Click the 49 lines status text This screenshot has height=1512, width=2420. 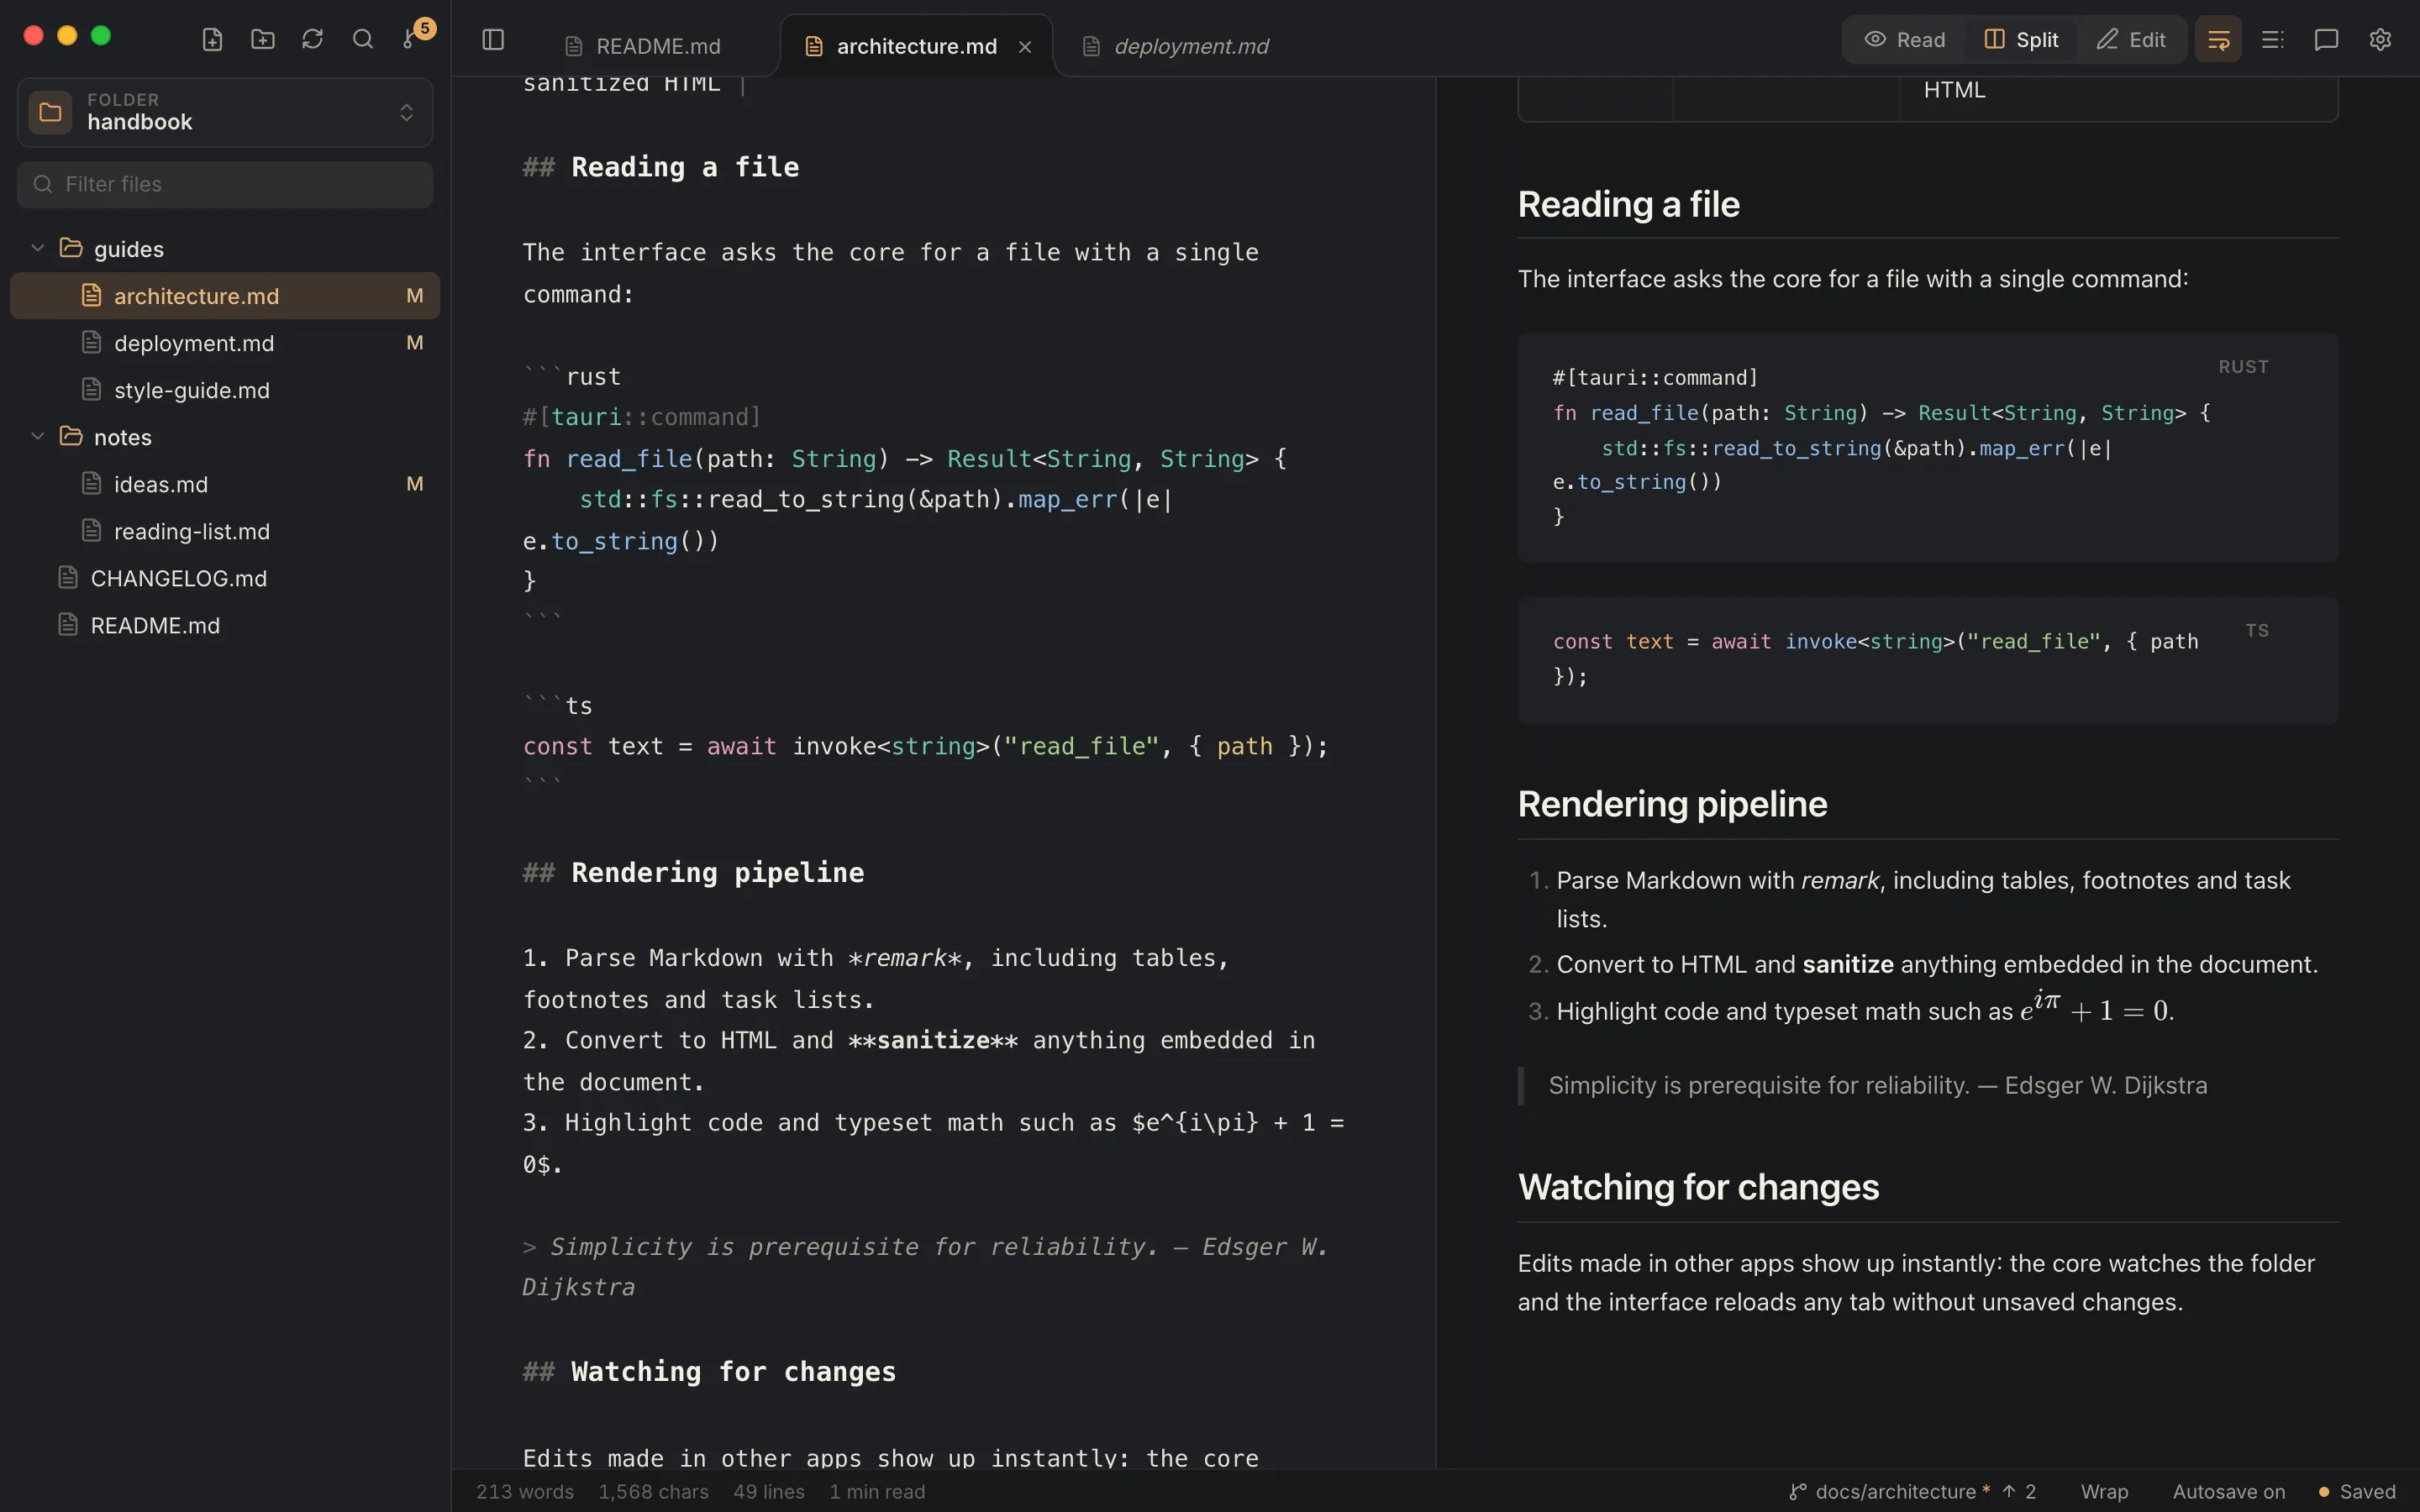[769, 1492]
